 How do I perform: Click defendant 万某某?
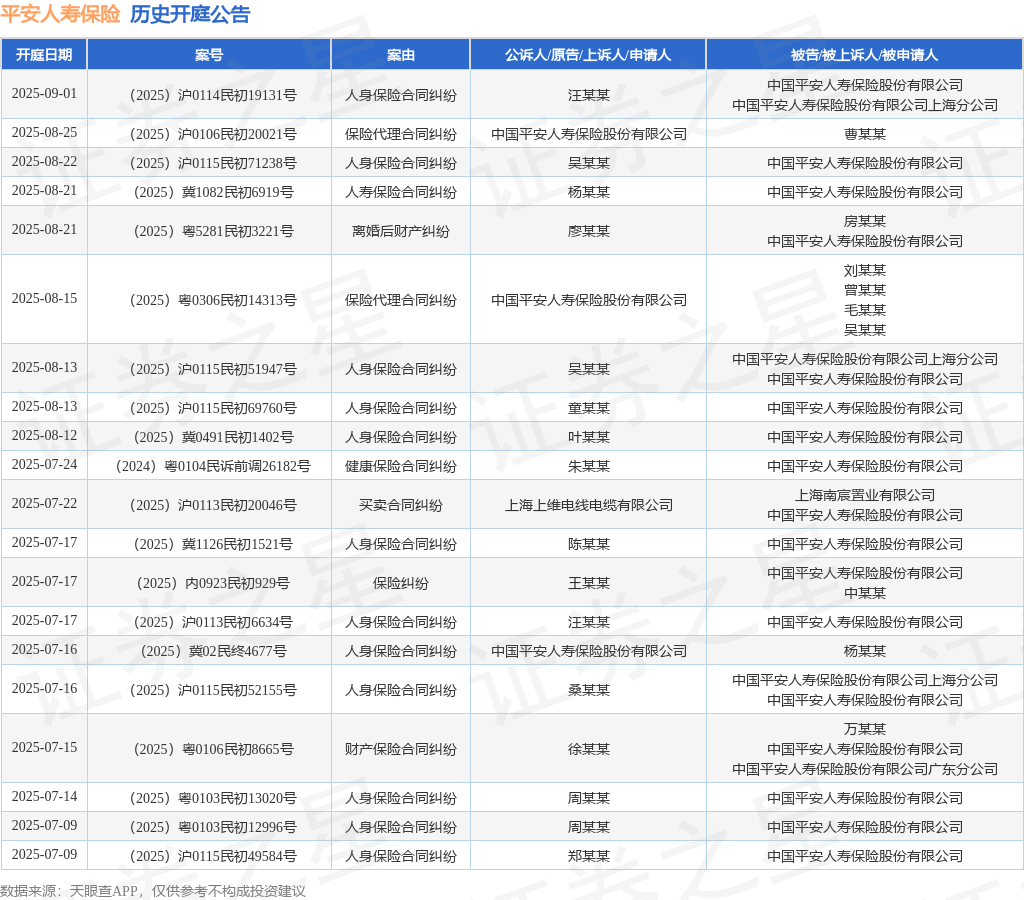tap(865, 730)
